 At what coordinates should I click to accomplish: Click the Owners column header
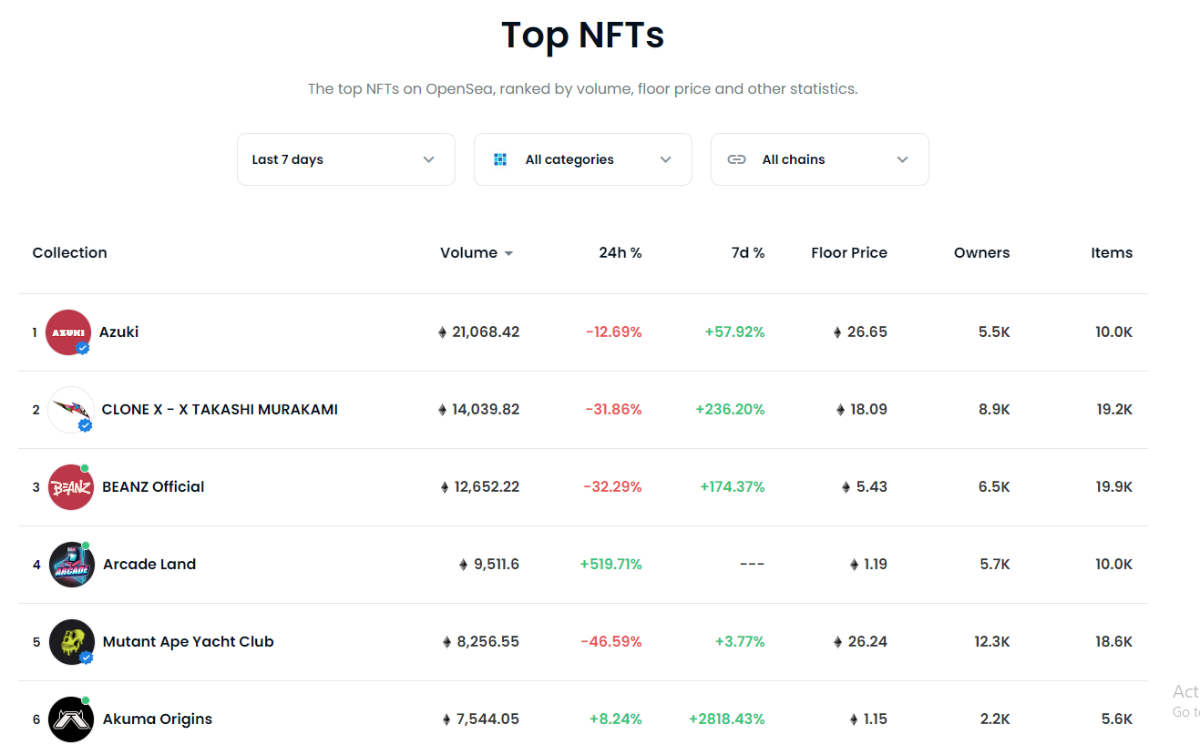[981, 253]
